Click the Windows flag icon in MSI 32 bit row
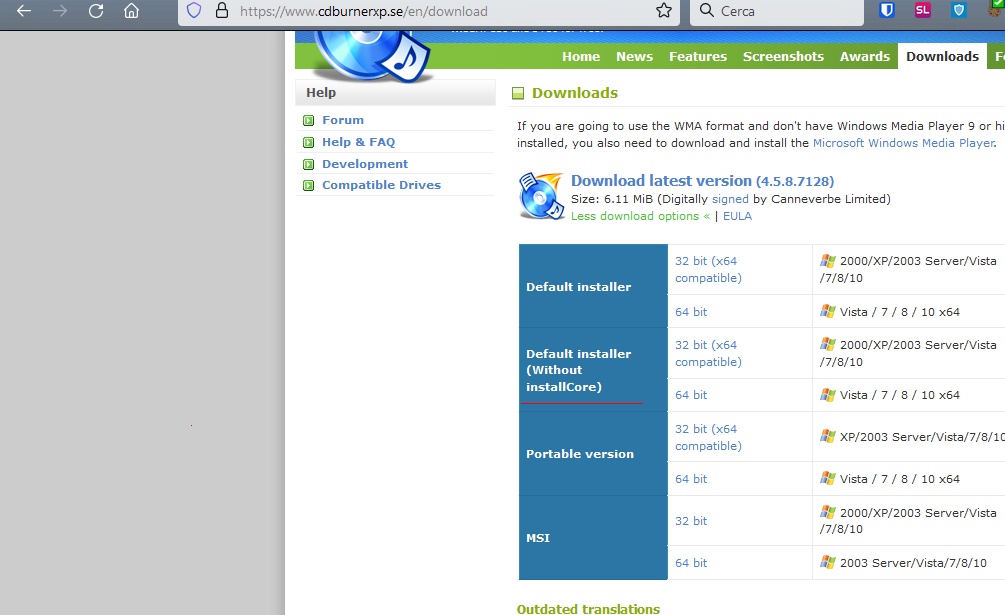The height and width of the screenshot is (615, 1005). [x=827, y=512]
